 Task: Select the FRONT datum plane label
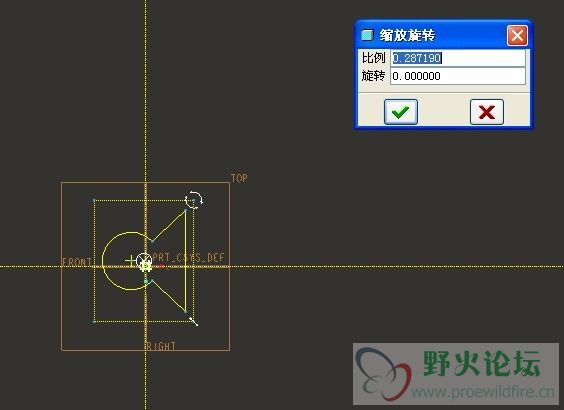click(77, 262)
